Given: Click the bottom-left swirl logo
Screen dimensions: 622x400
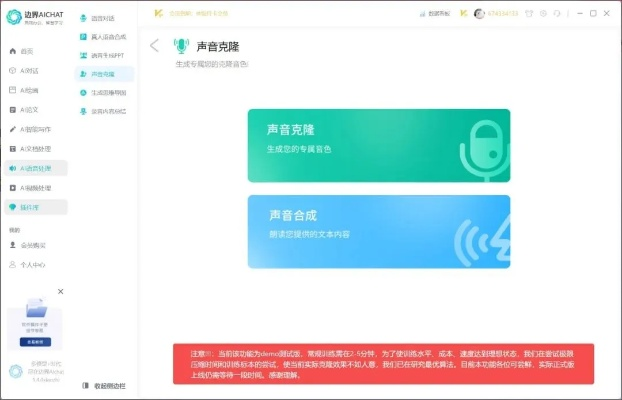Looking at the screenshot, I should point(16,371).
